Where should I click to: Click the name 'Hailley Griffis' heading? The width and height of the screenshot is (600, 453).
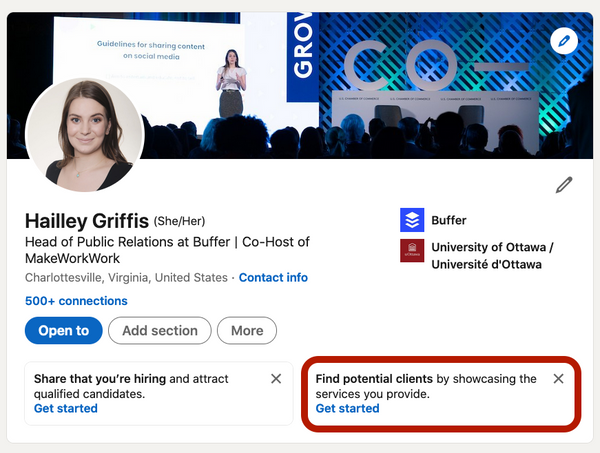86,220
